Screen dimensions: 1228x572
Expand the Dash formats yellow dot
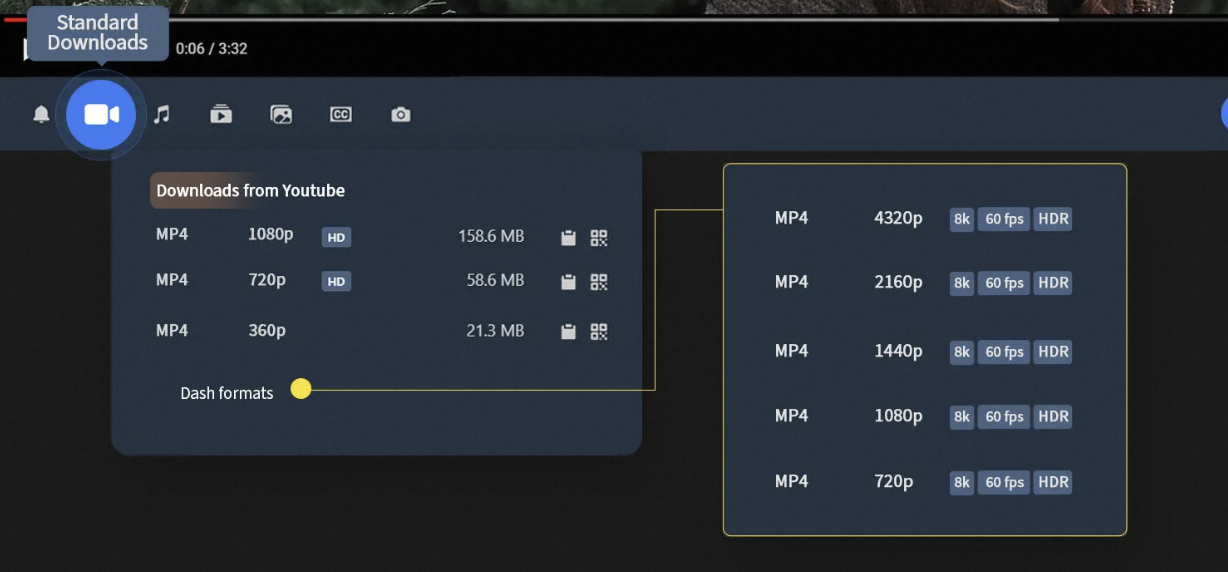[301, 389]
